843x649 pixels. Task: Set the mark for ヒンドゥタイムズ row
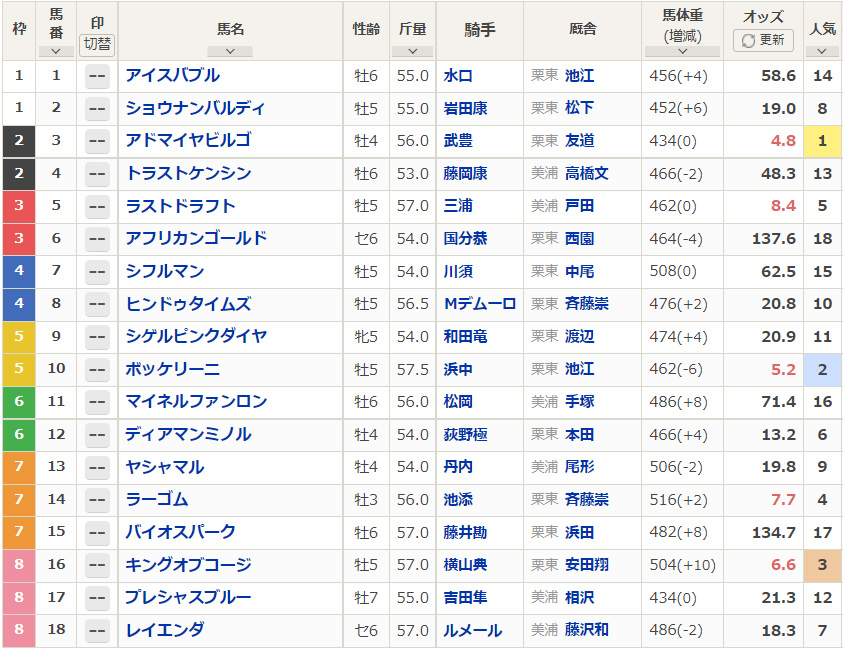coord(97,304)
